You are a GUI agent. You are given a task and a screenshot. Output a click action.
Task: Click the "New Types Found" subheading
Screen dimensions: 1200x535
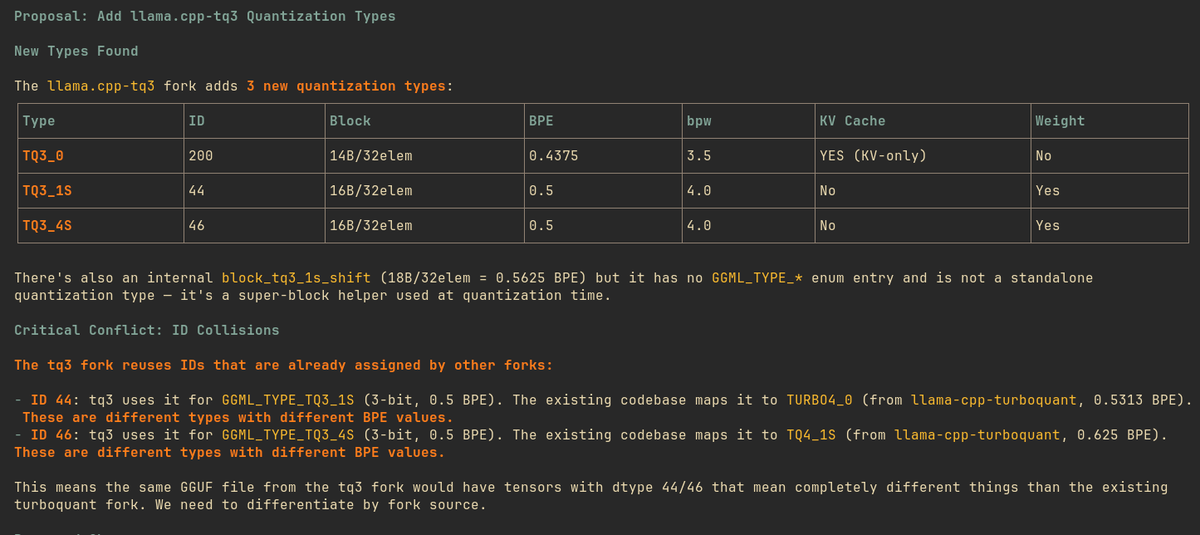[x=76, y=51]
